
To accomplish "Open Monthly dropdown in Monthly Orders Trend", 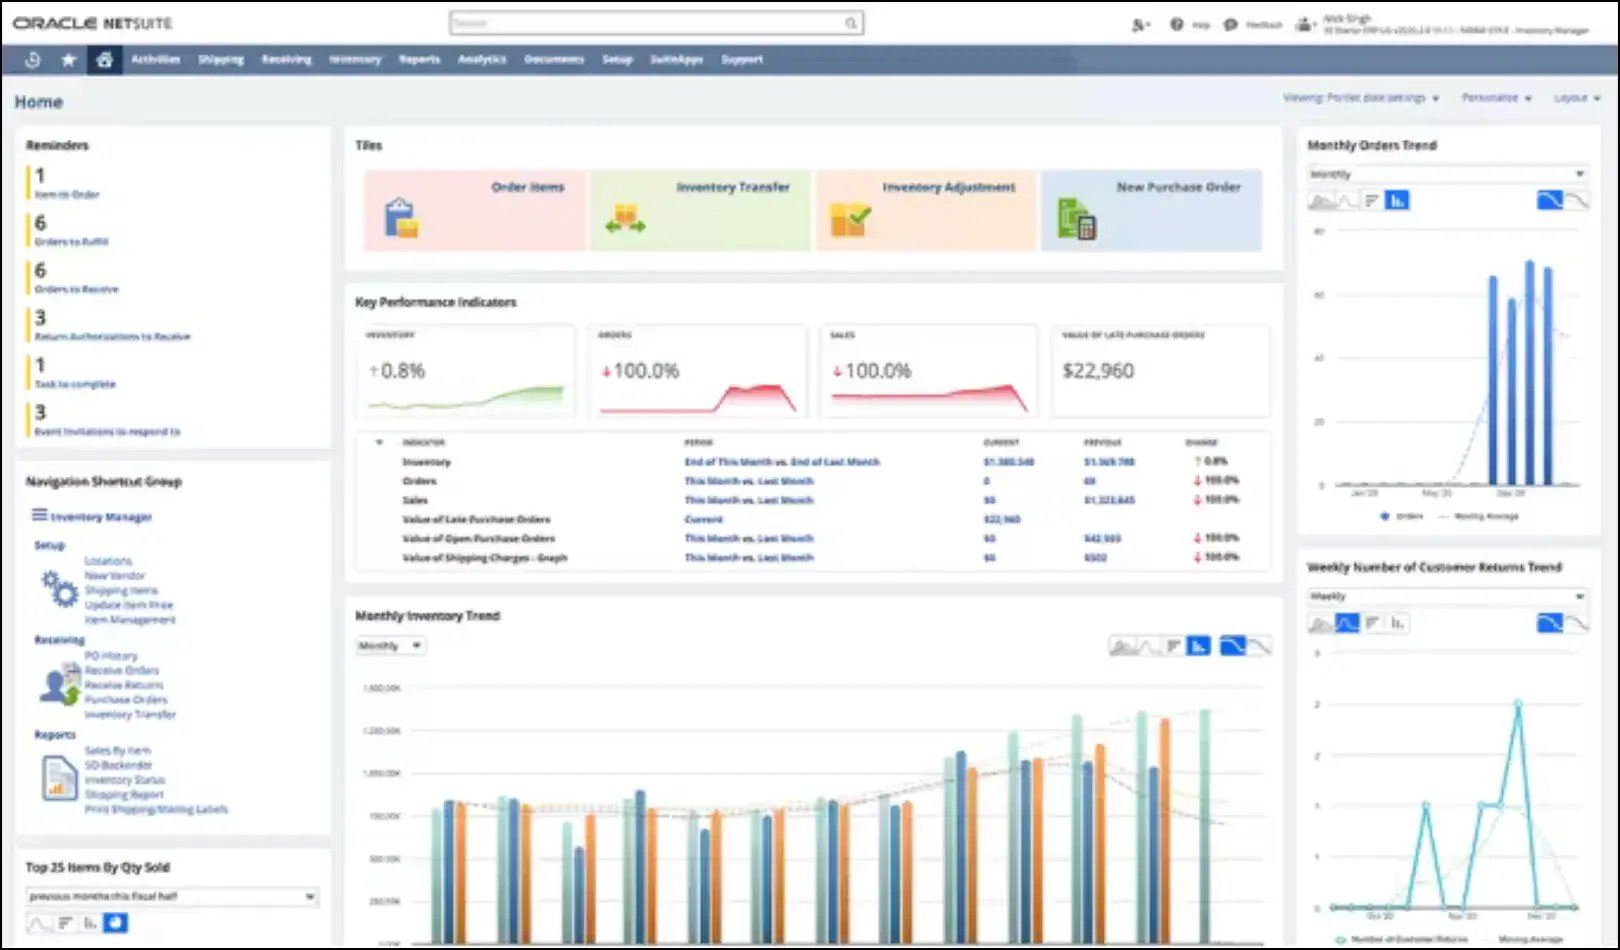I will click(1447, 174).
